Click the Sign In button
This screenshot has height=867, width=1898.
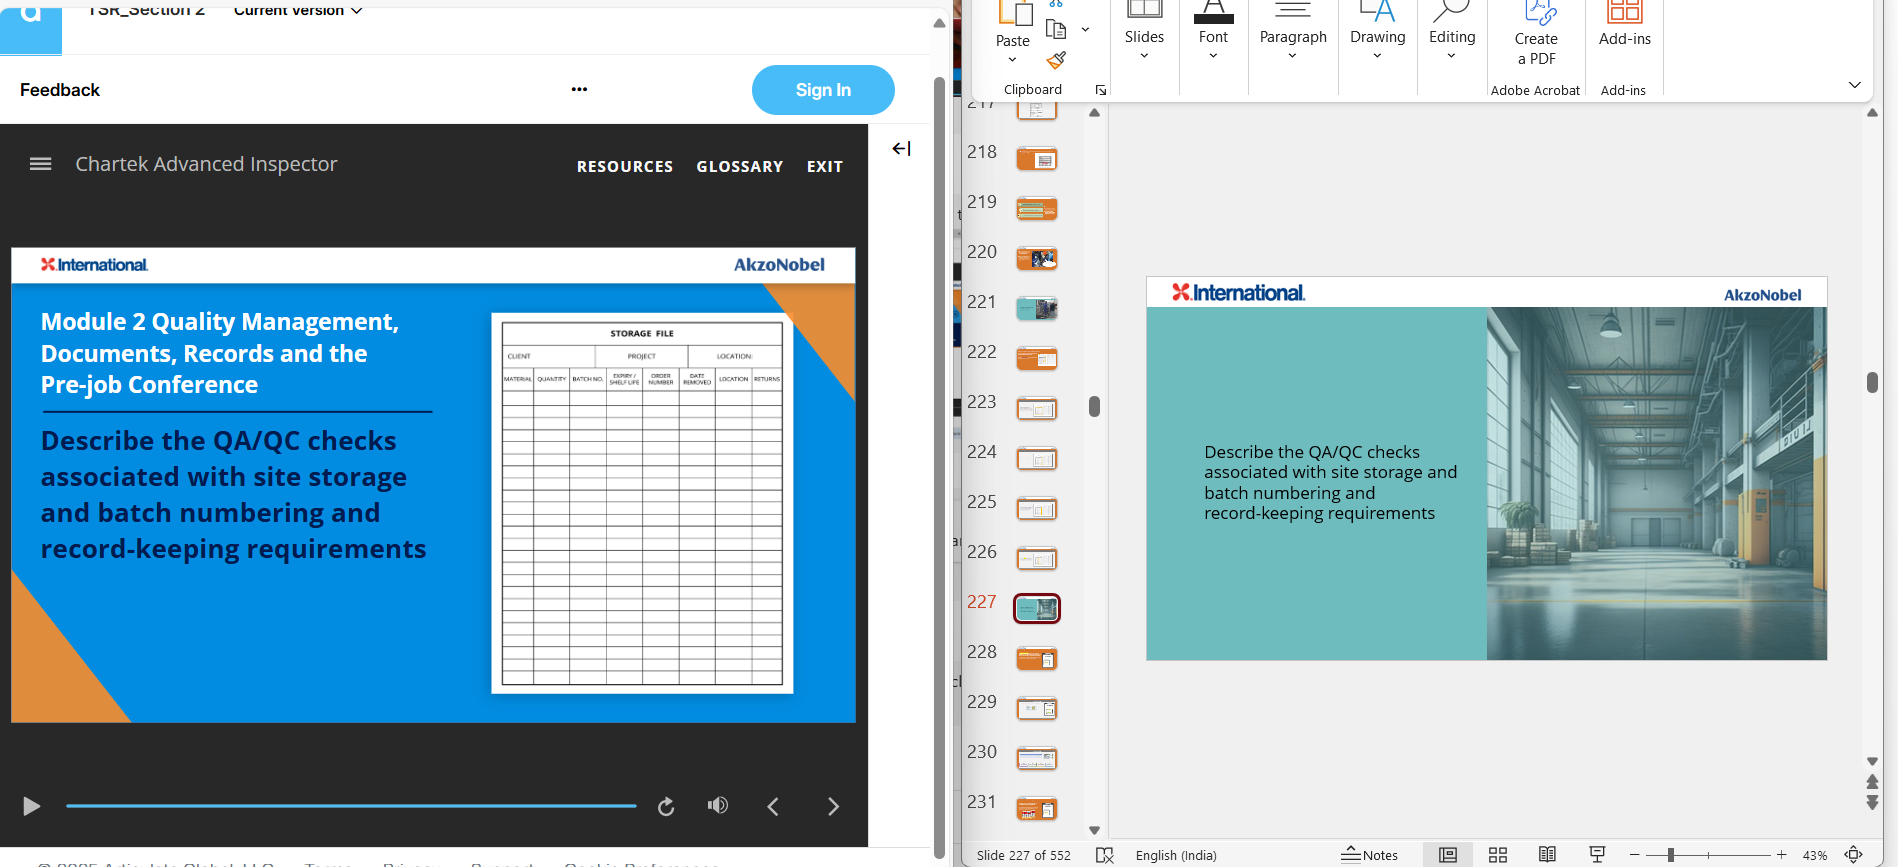[823, 90]
